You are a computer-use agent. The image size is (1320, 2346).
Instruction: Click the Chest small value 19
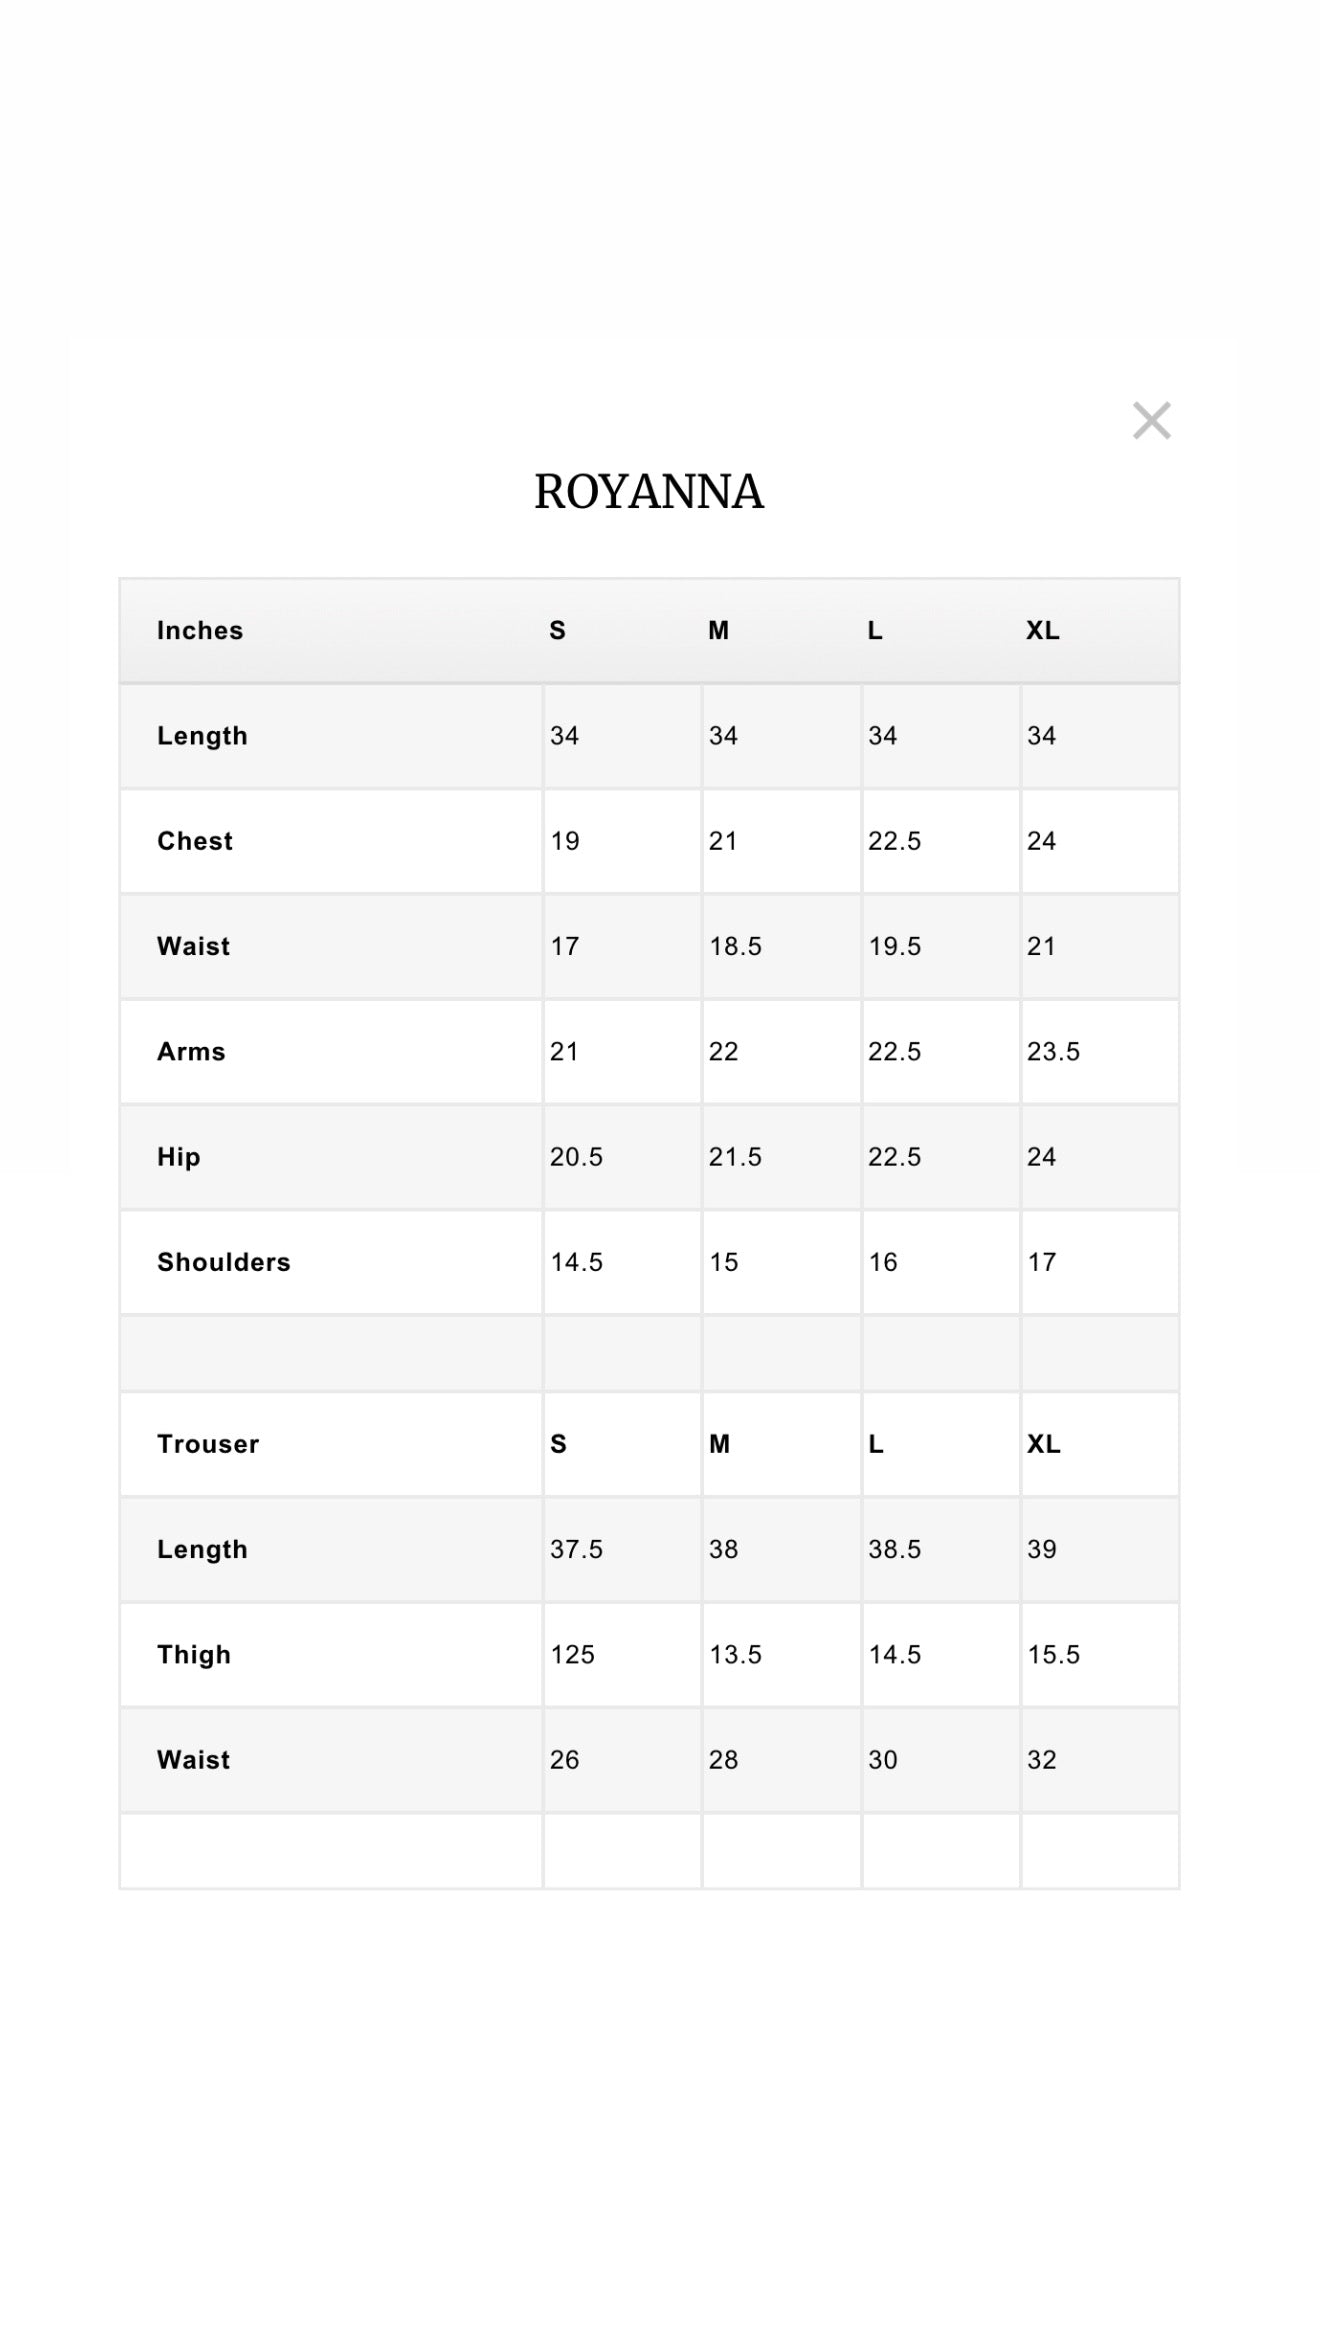tap(565, 841)
